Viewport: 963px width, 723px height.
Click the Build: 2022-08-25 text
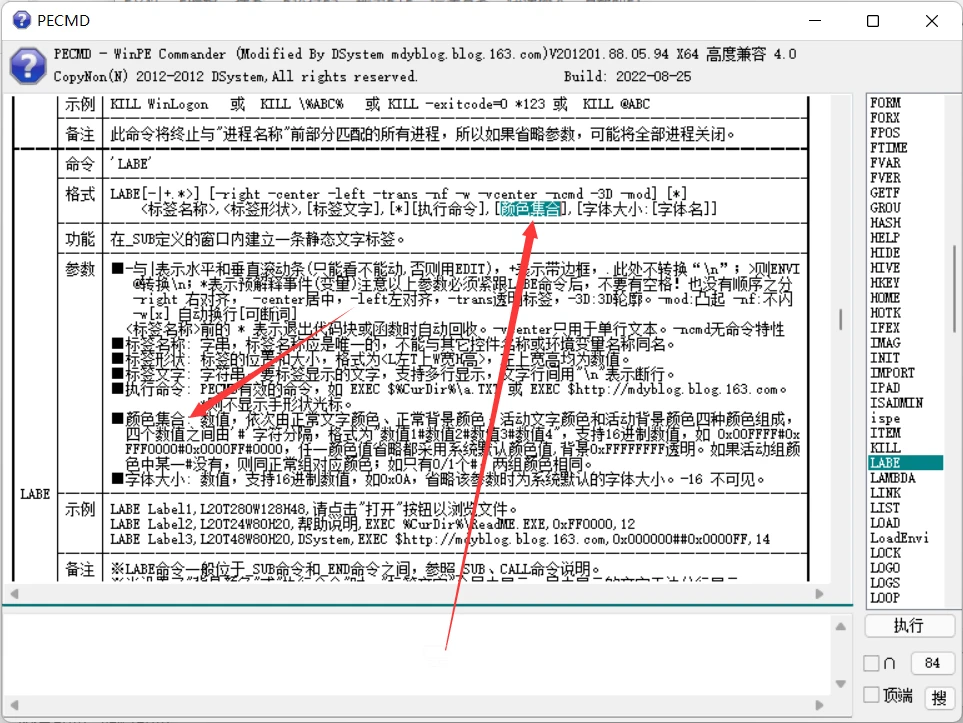point(627,77)
